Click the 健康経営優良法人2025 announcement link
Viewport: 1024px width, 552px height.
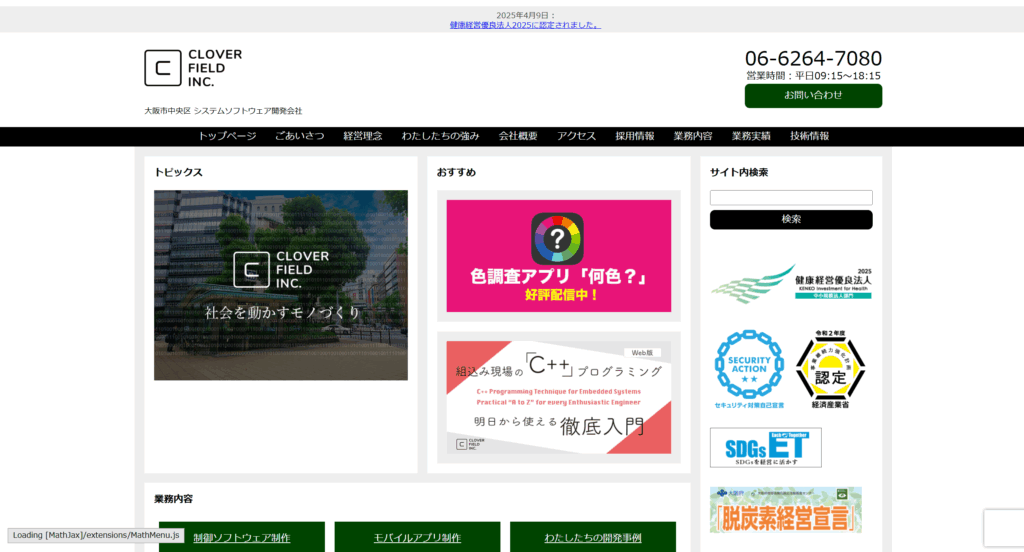click(525, 25)
